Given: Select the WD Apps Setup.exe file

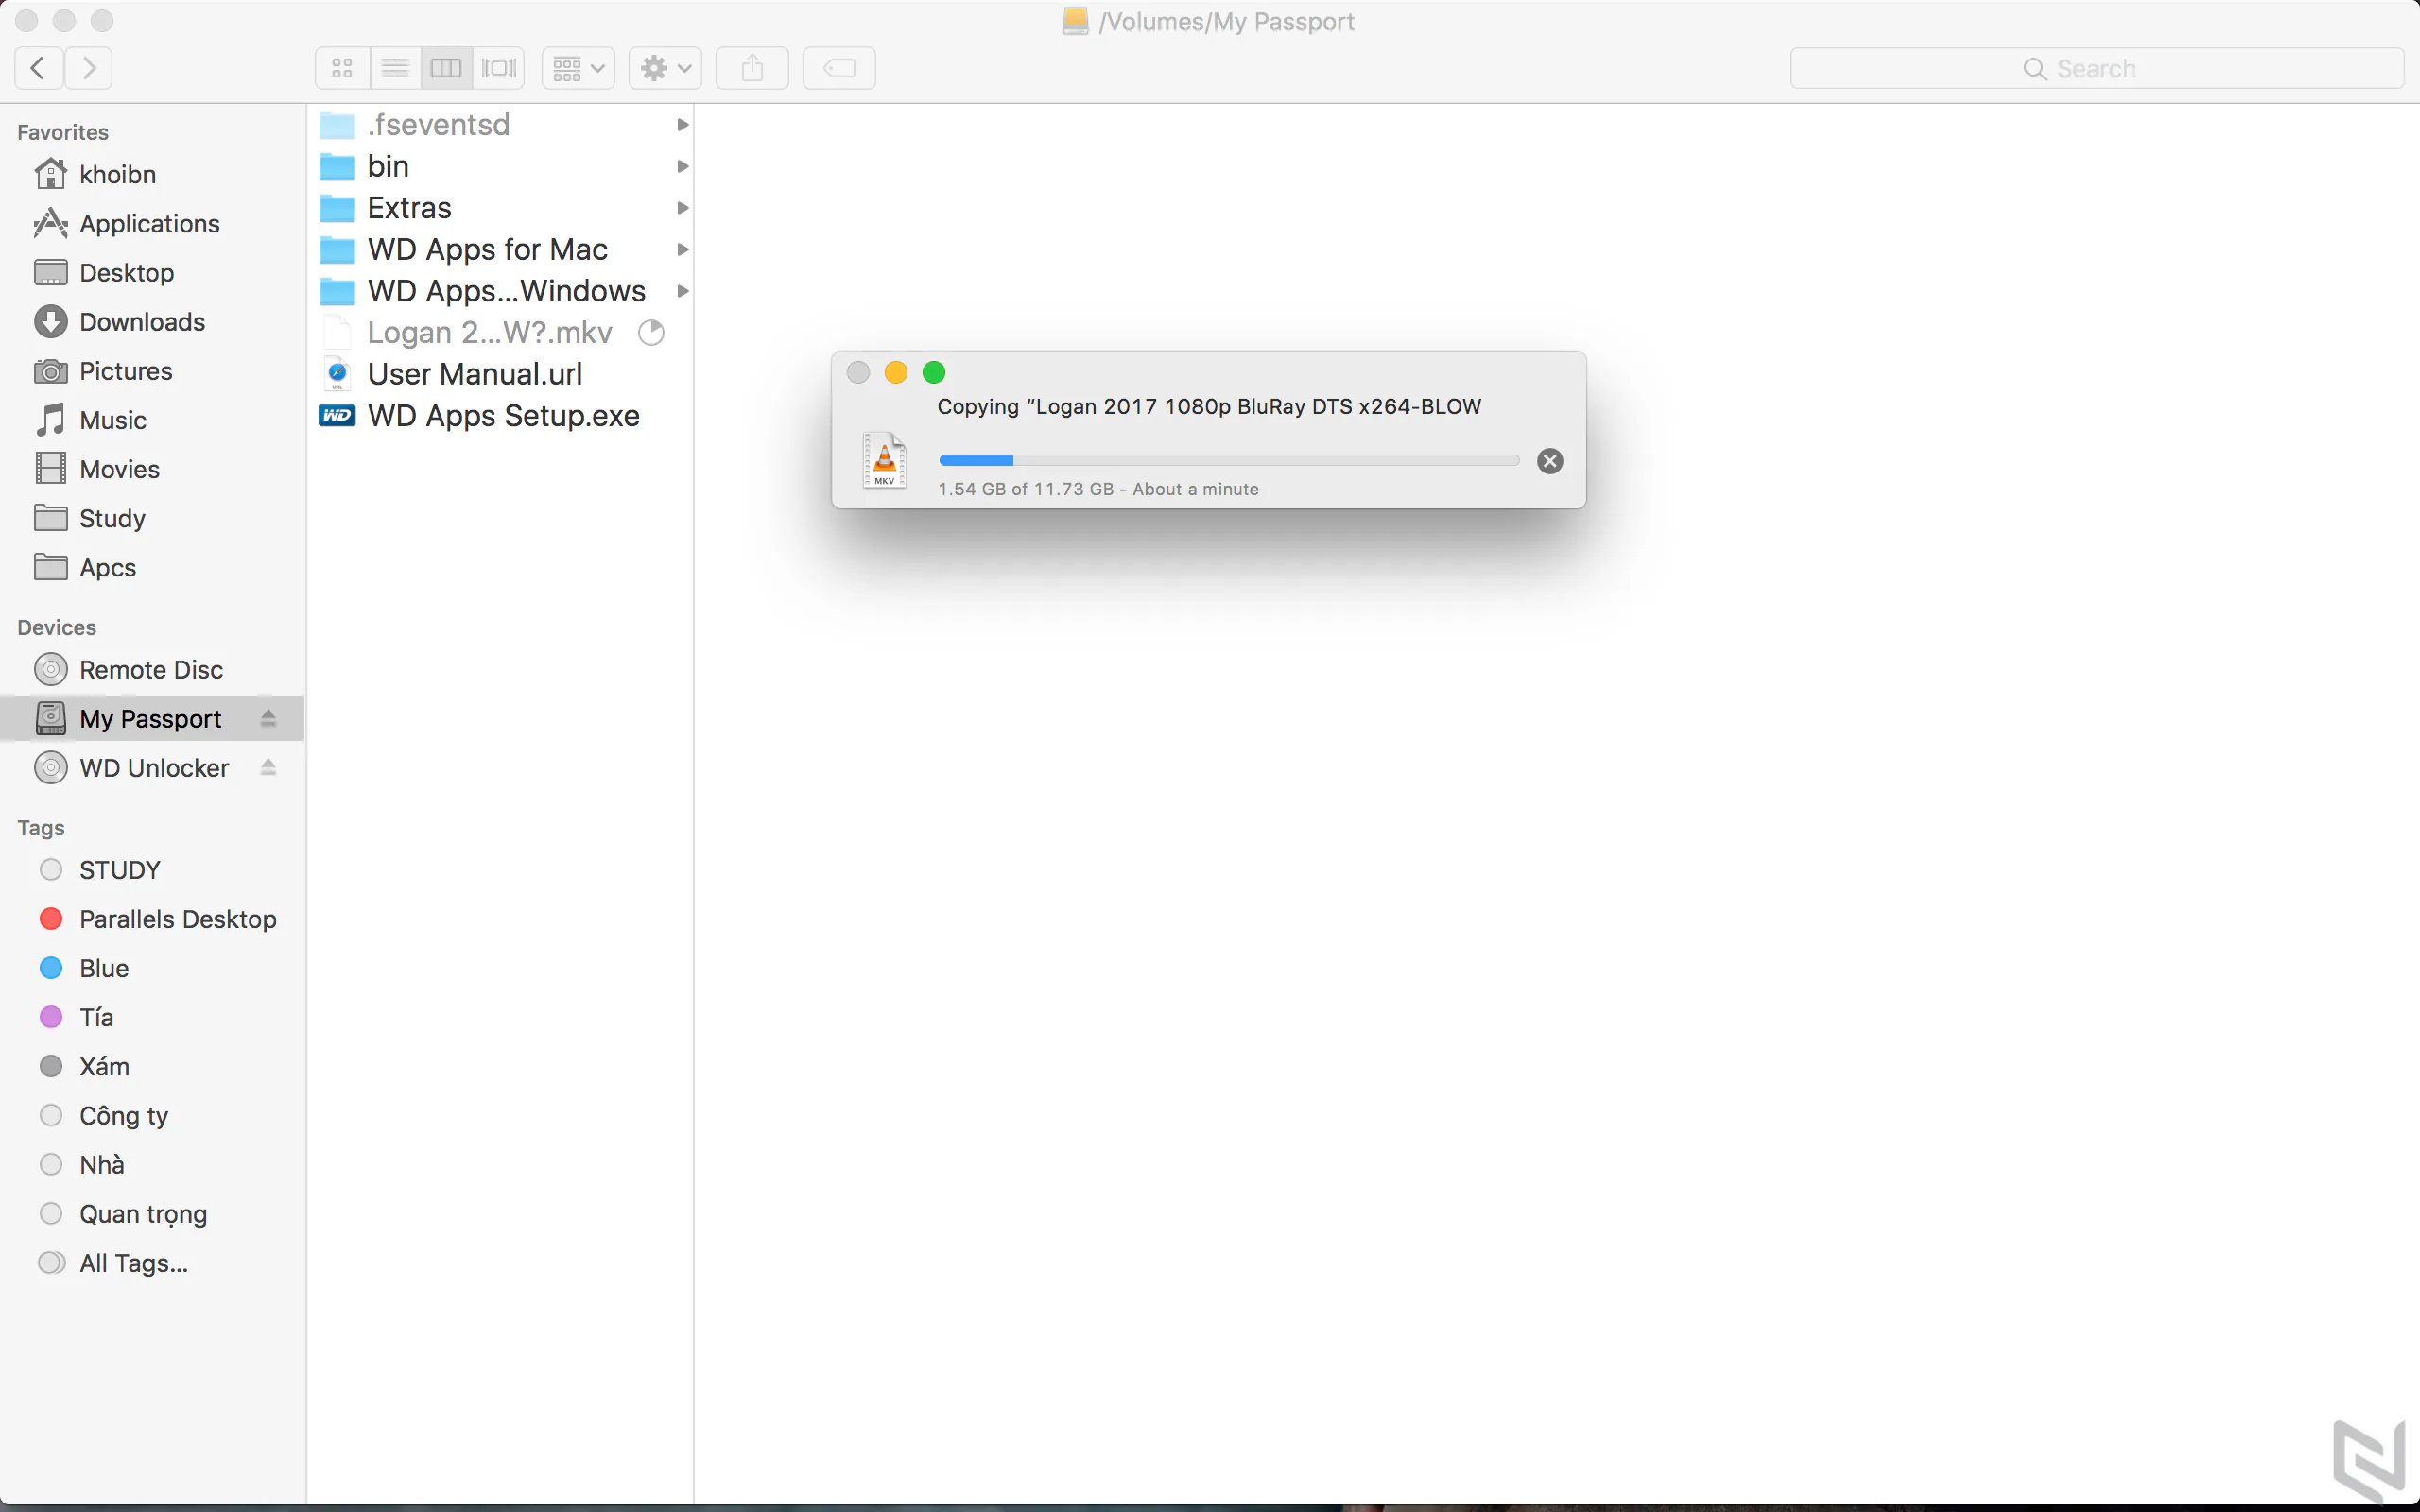Looking at the screenshot, I should click(500, 416).
